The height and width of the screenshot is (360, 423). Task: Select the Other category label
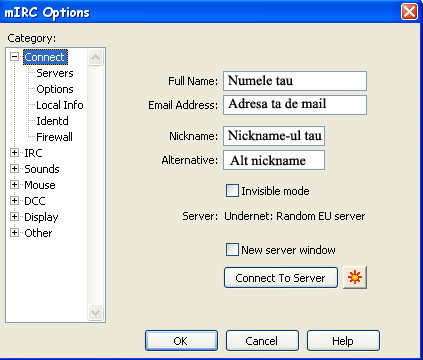click(x=38, y=233)
